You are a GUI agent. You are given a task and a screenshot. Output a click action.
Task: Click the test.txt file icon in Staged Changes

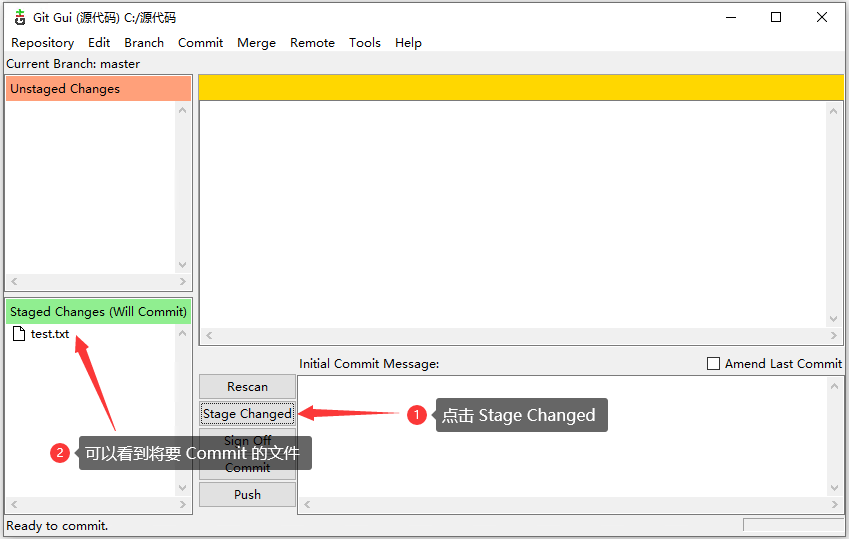tap(19, 334)
